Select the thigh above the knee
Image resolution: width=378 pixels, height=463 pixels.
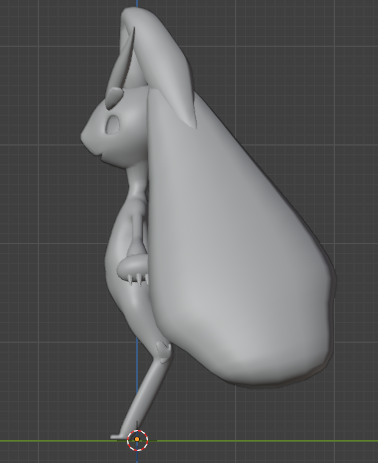[x=142, y=317]
